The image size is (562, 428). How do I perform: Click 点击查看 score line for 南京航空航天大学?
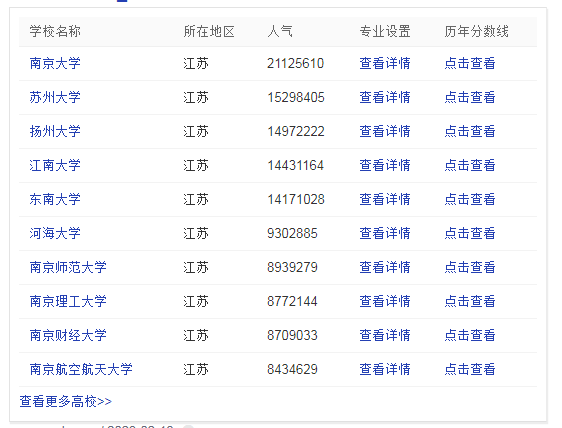click(x=470, y=370)
